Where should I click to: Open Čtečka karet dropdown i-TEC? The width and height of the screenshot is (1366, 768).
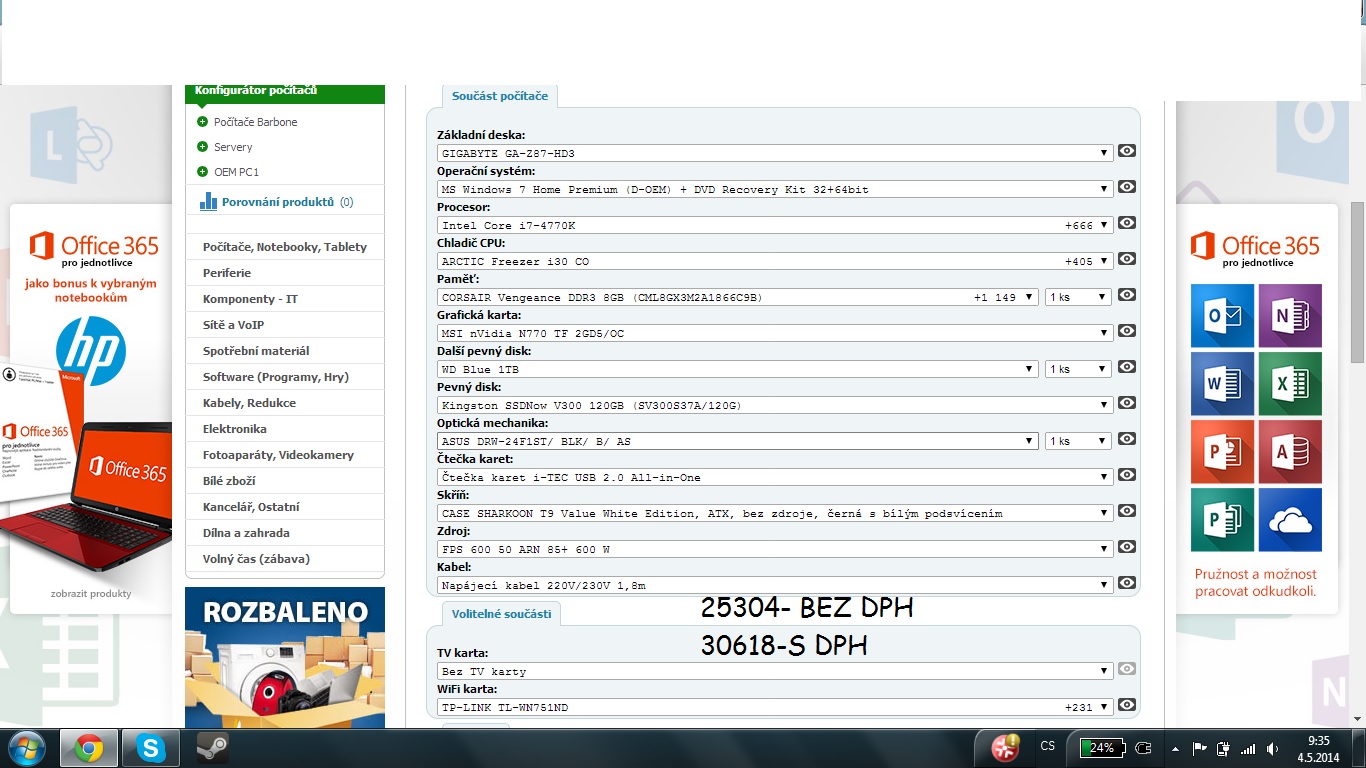[775, 477]
